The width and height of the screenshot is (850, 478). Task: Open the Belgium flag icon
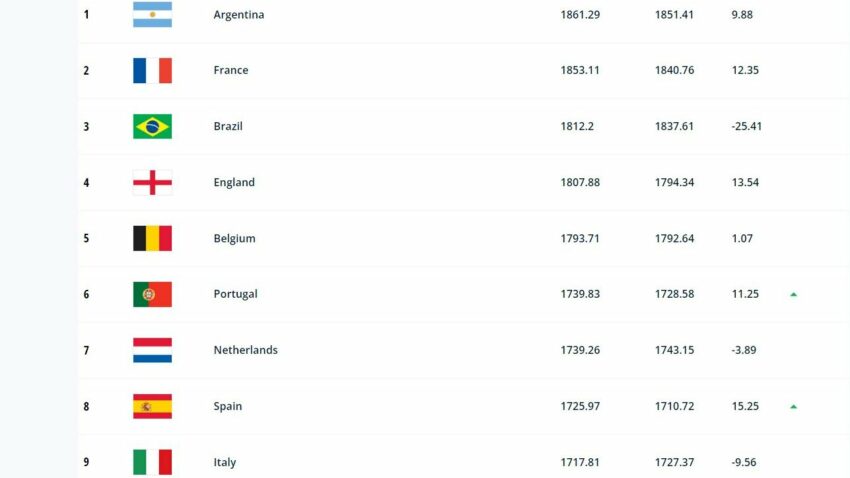pos(152,238)
